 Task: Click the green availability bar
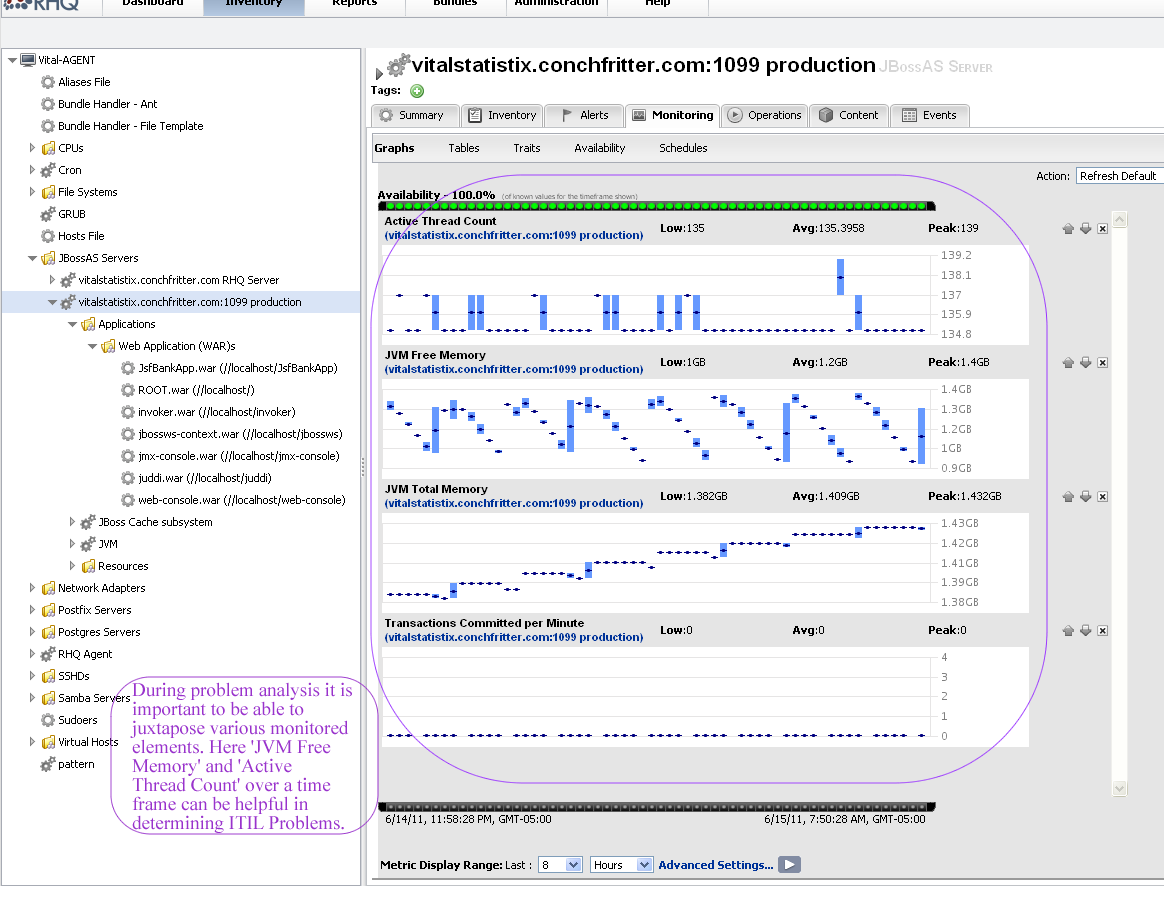657,206
